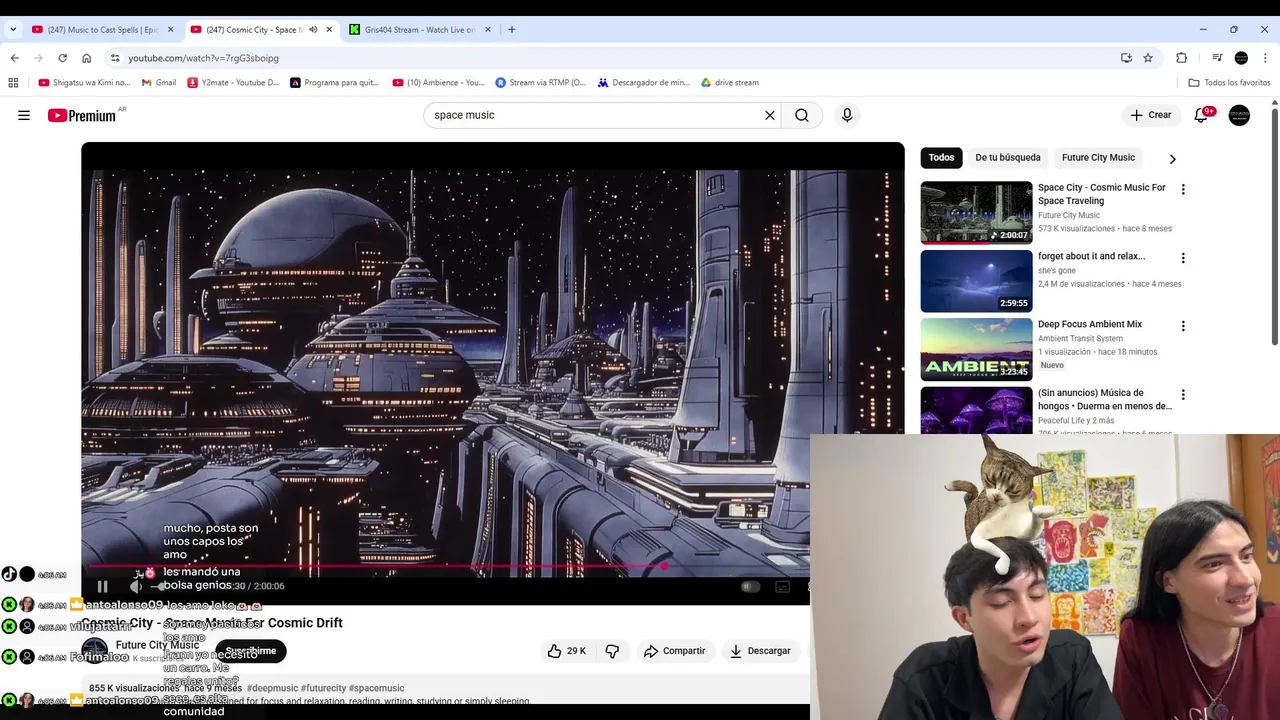This screenshot has height=720, width=1280.
Task: Open Shigatsu wa Kimi no bookmark
Action: tap(84, 83)
